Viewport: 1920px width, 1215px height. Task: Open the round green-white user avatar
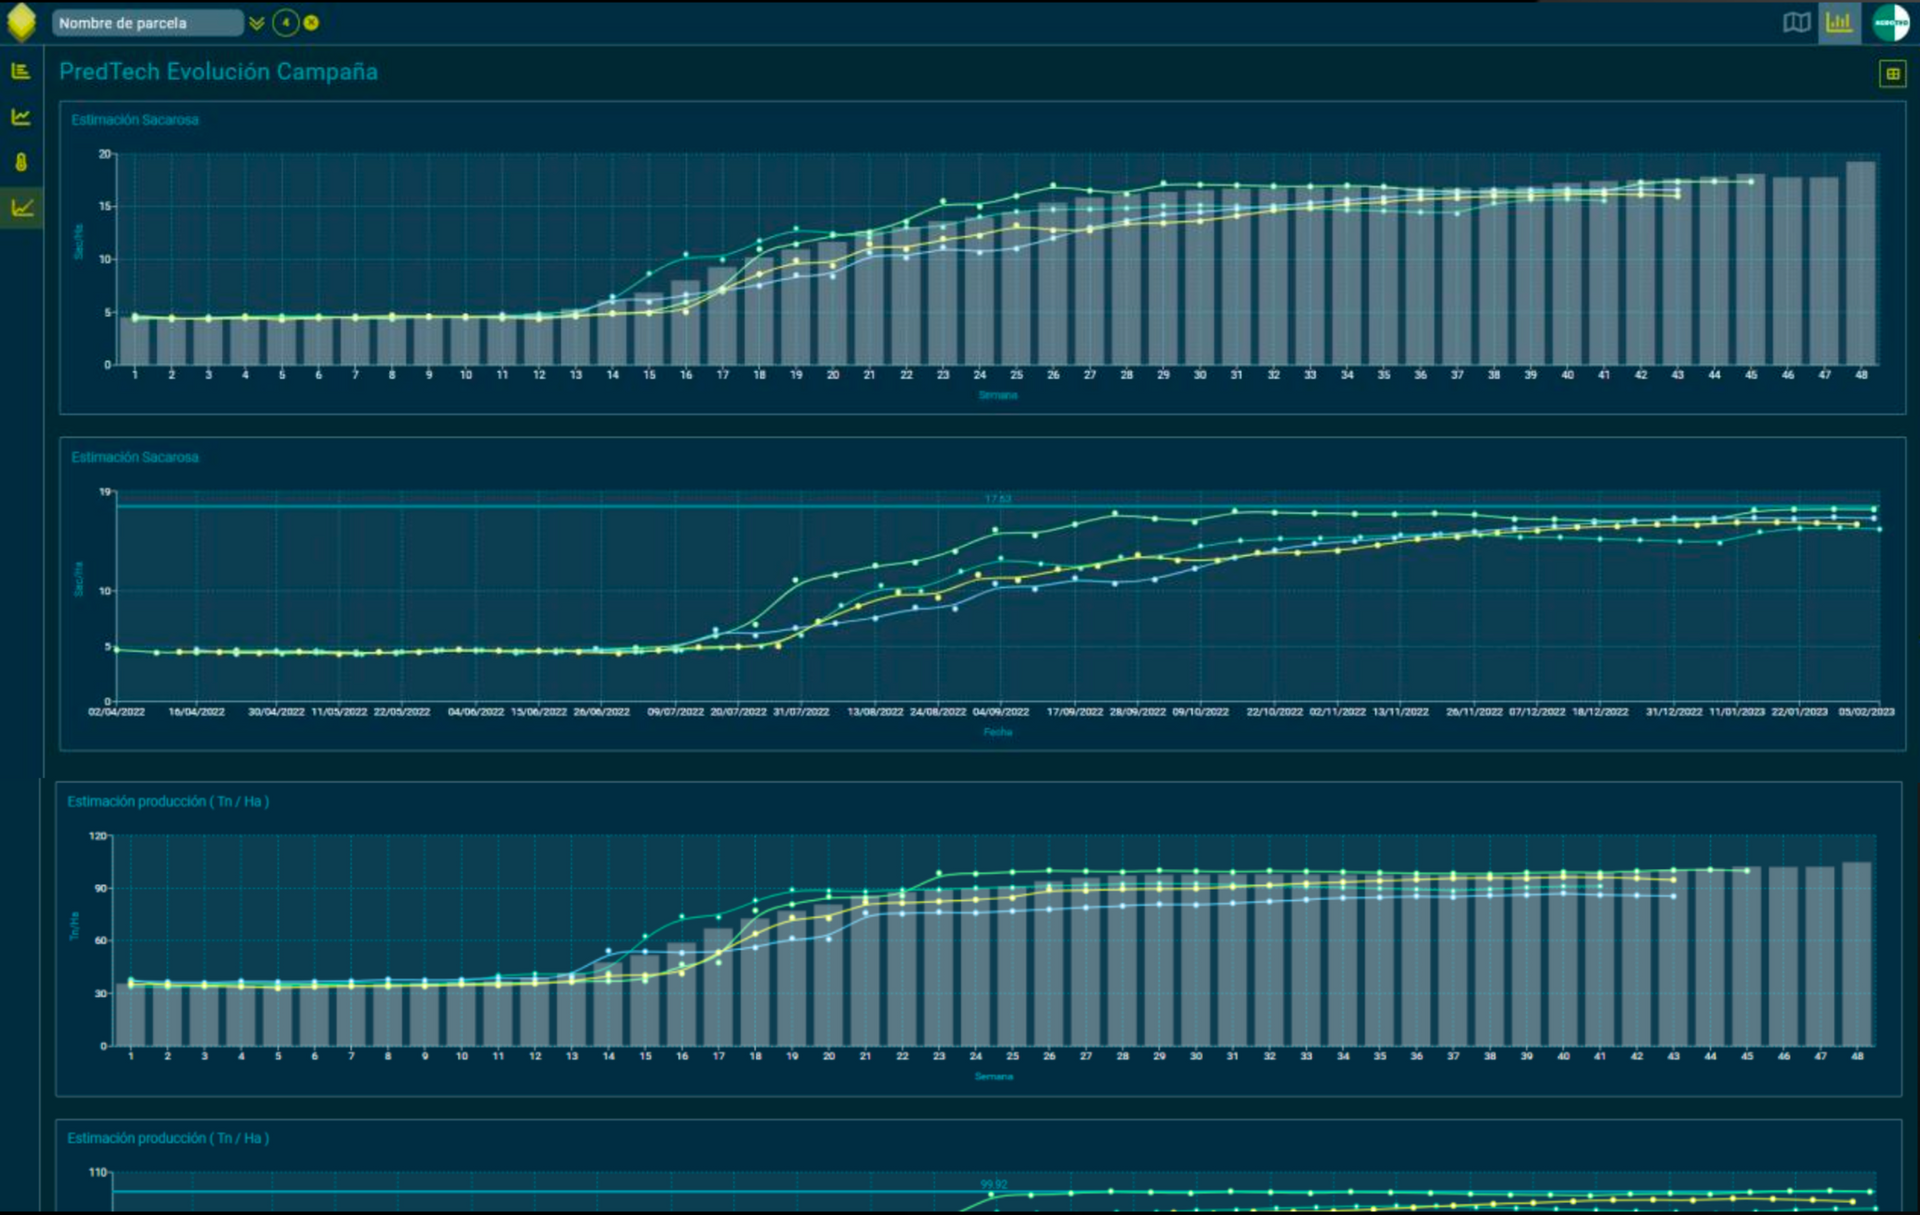point(1891,22)
